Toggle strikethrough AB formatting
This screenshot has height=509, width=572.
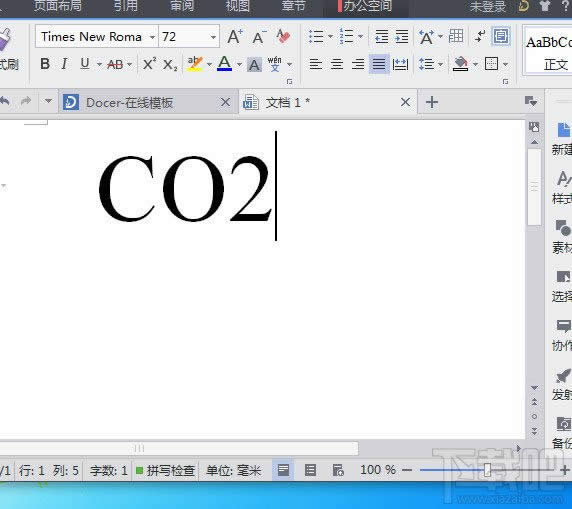(x=115, y=65)
